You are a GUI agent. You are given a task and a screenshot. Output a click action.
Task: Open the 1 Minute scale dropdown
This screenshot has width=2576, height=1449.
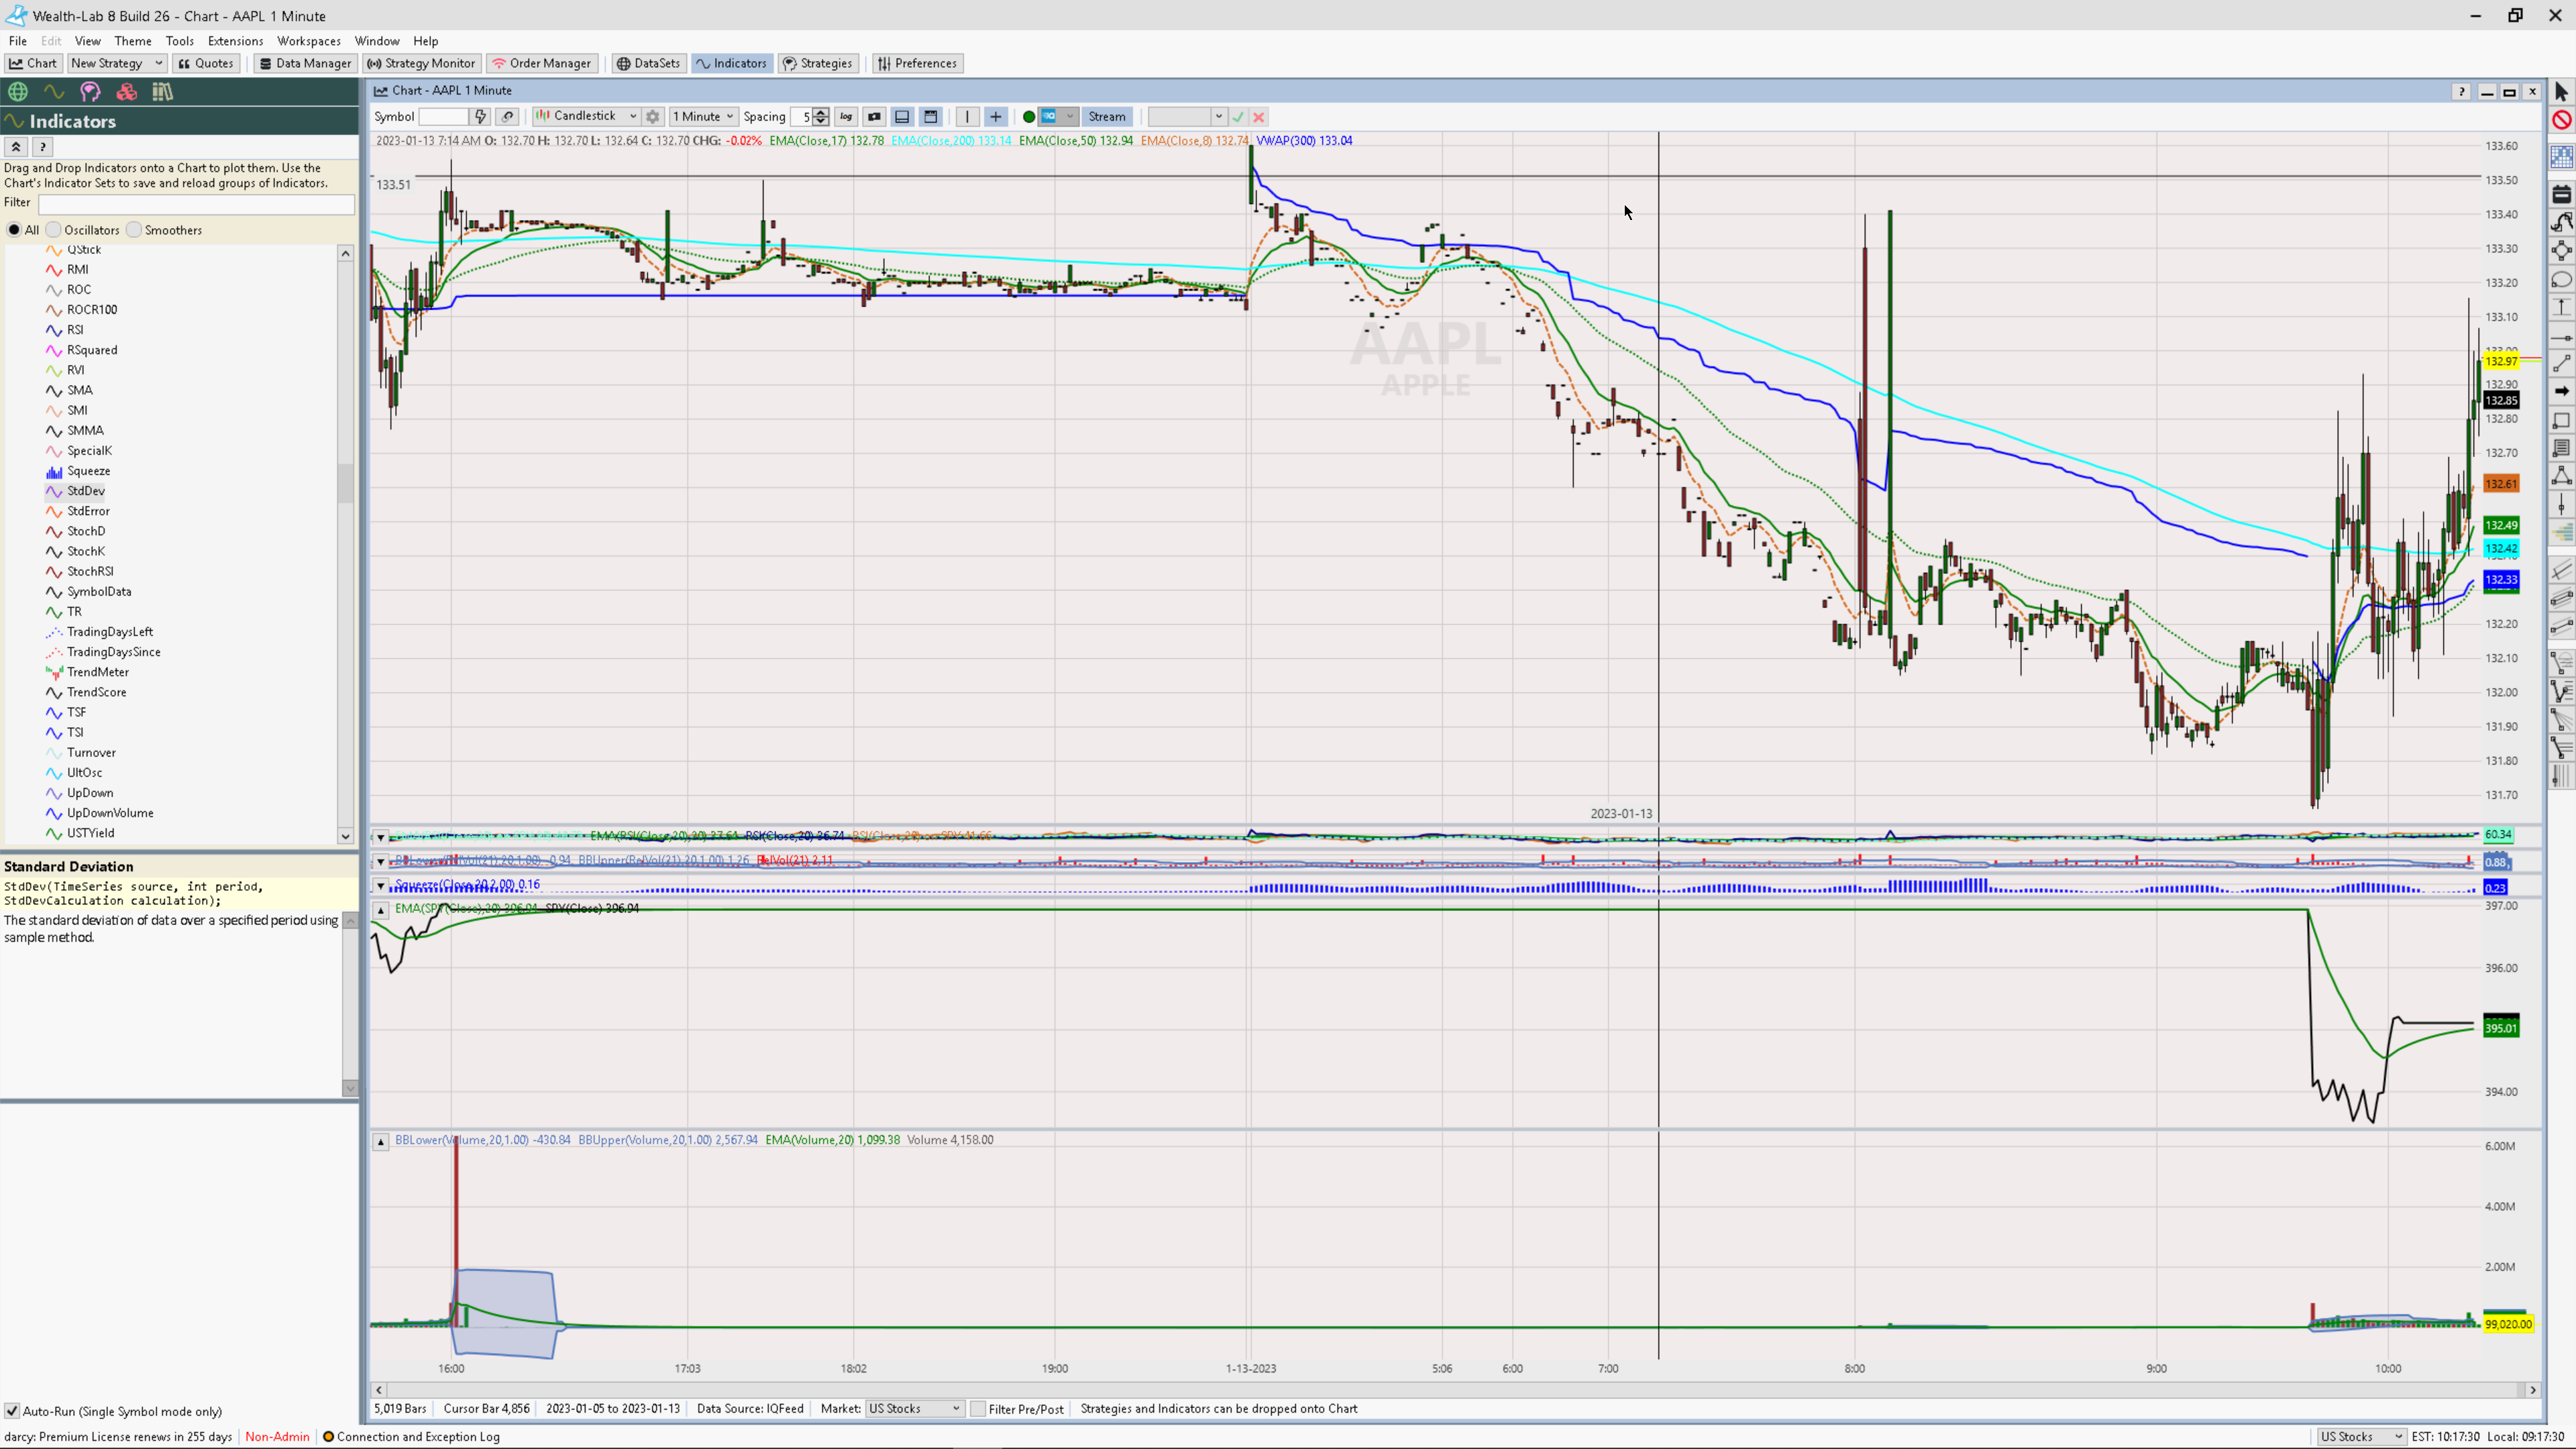click(x=703, y=117)
